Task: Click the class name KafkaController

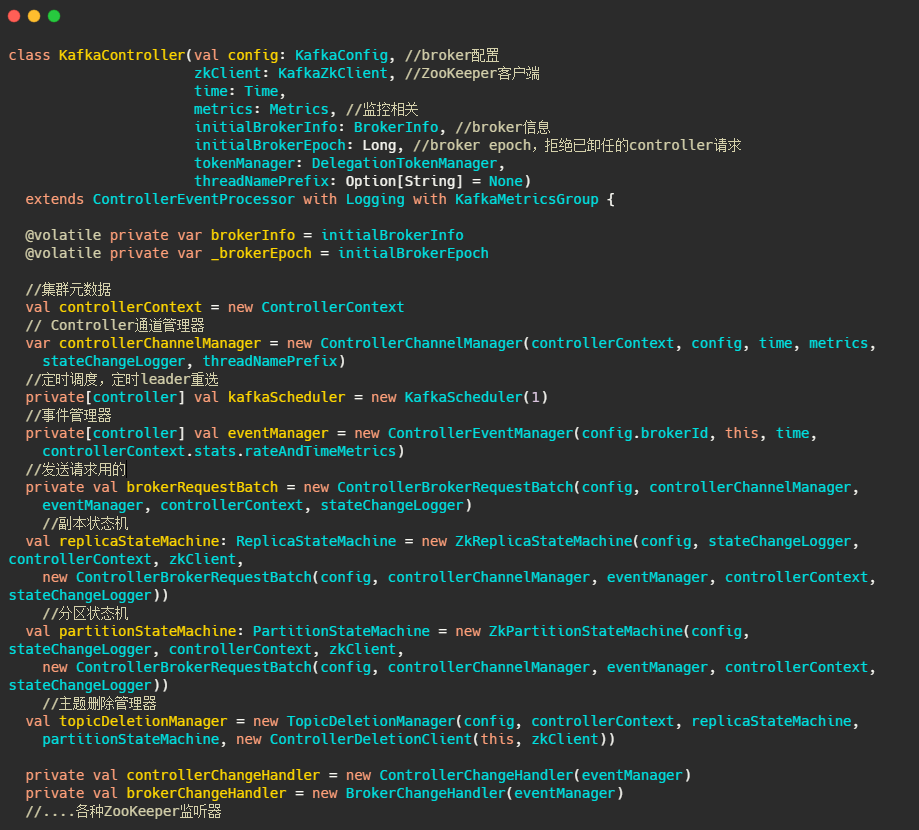Action: point(122,55)
